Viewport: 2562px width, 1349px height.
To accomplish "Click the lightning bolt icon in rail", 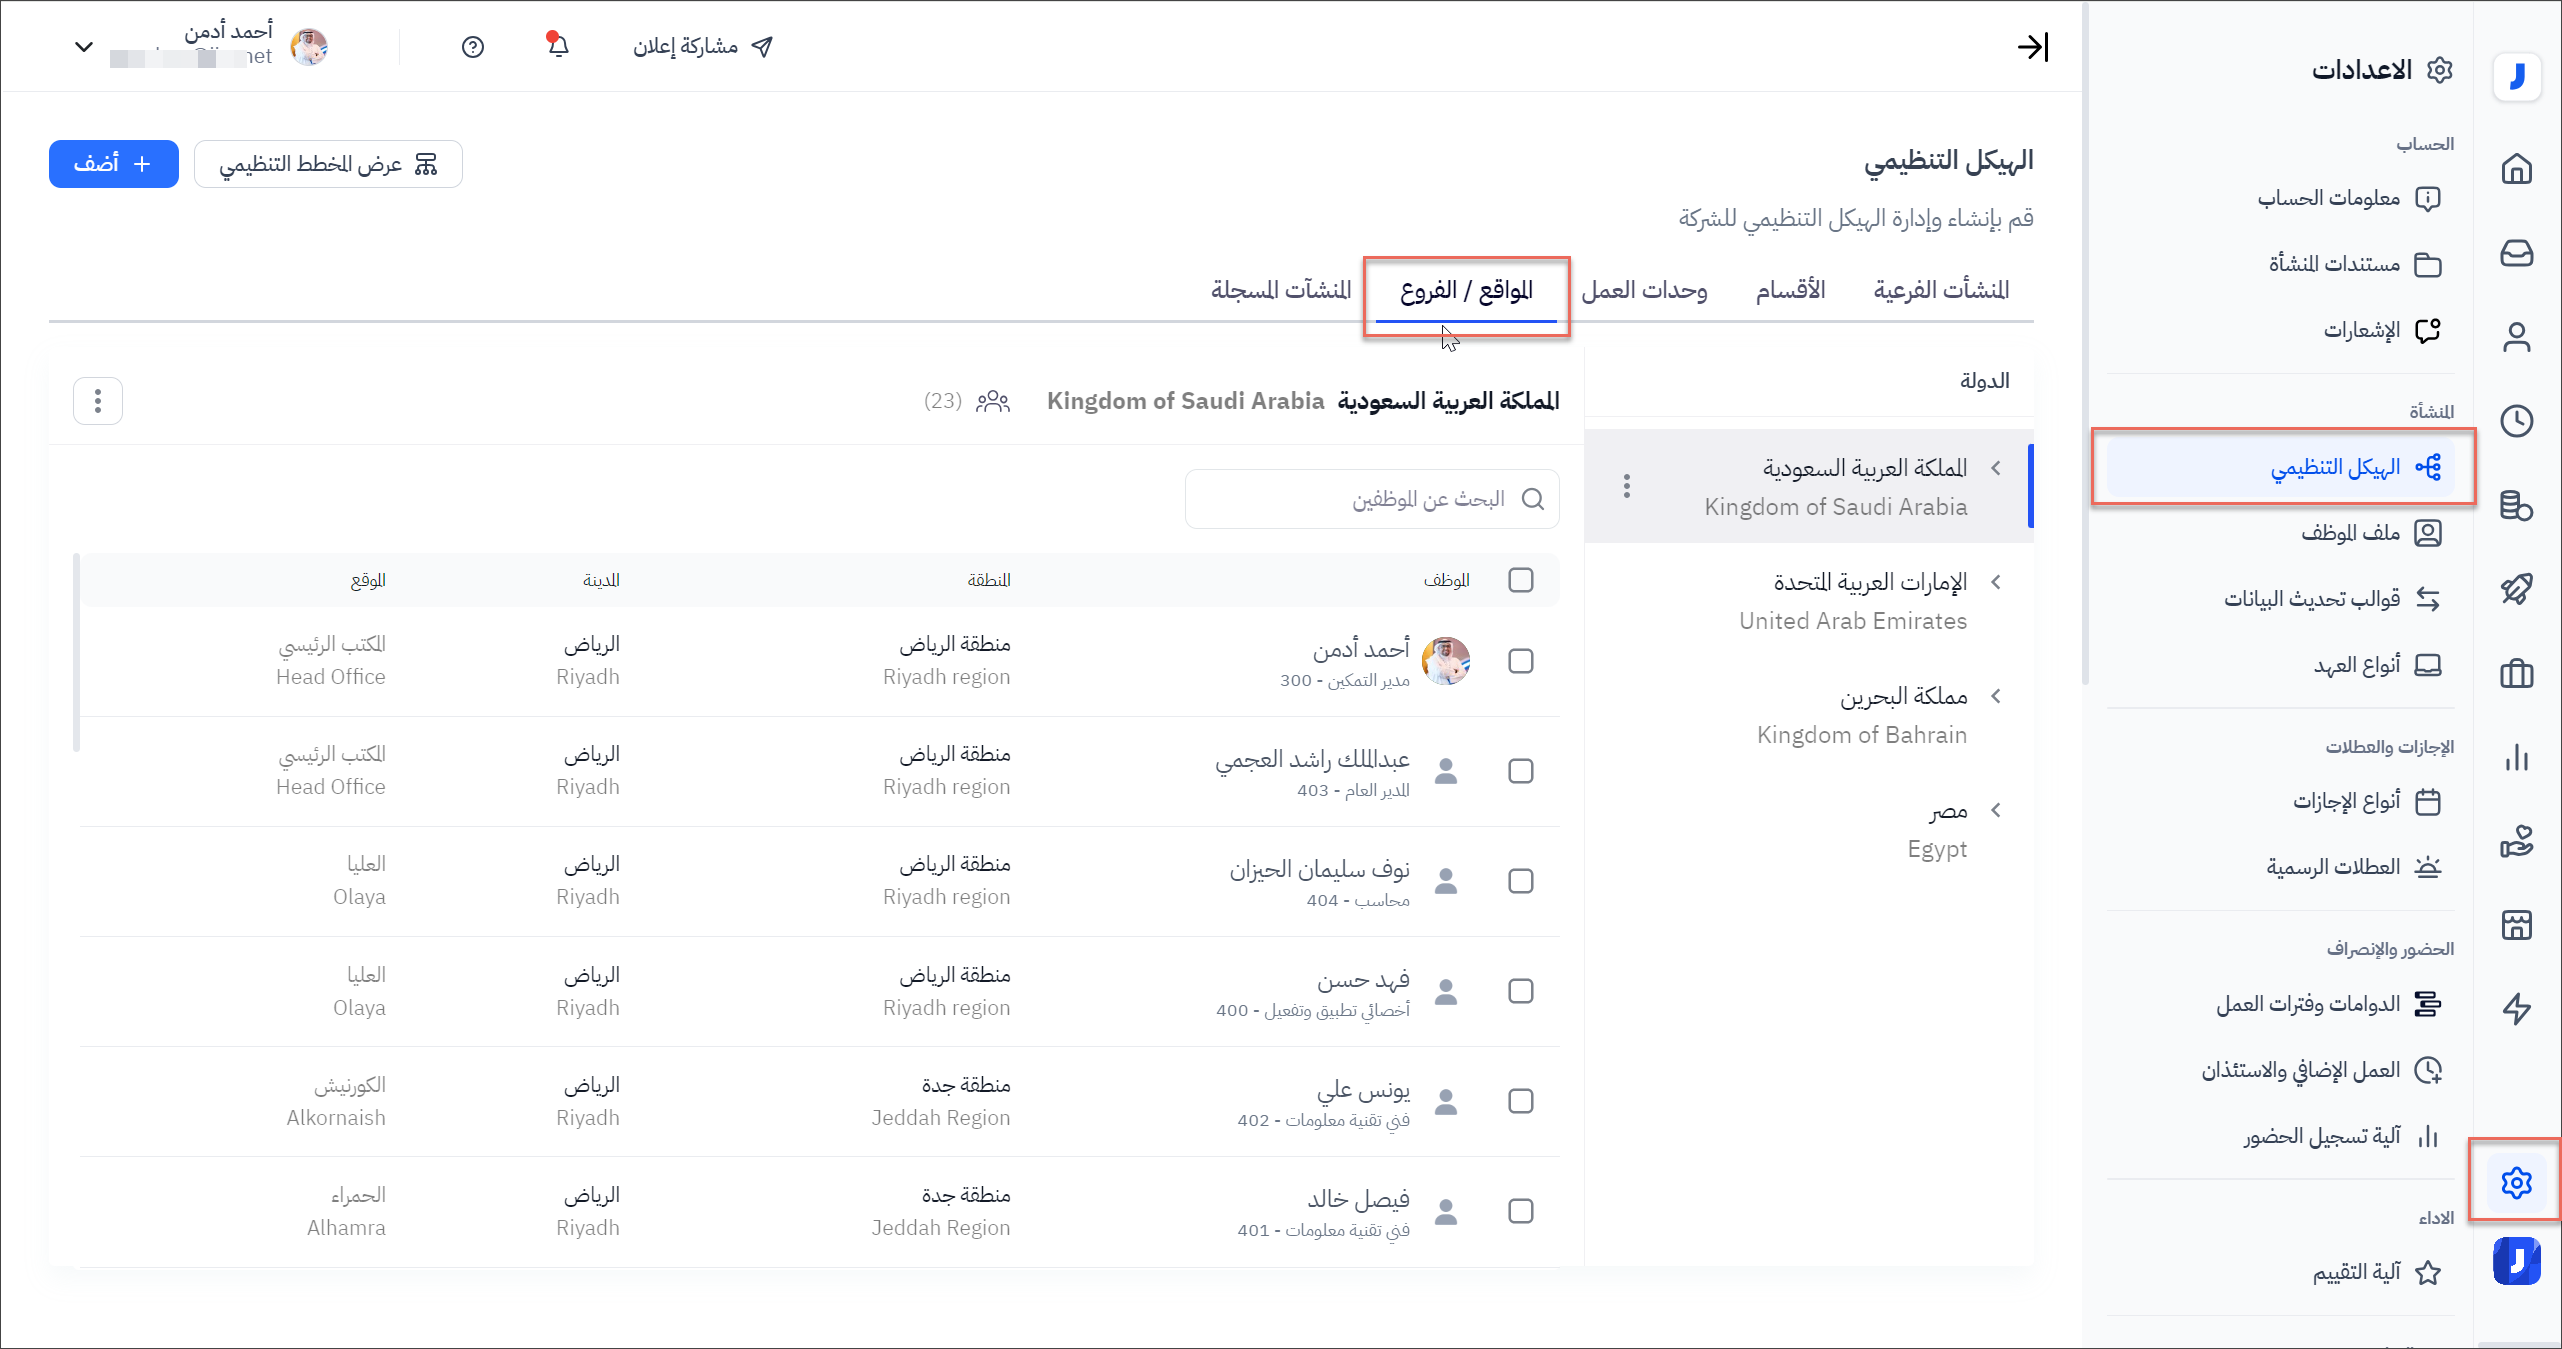I will (x=2516, y=1009).
